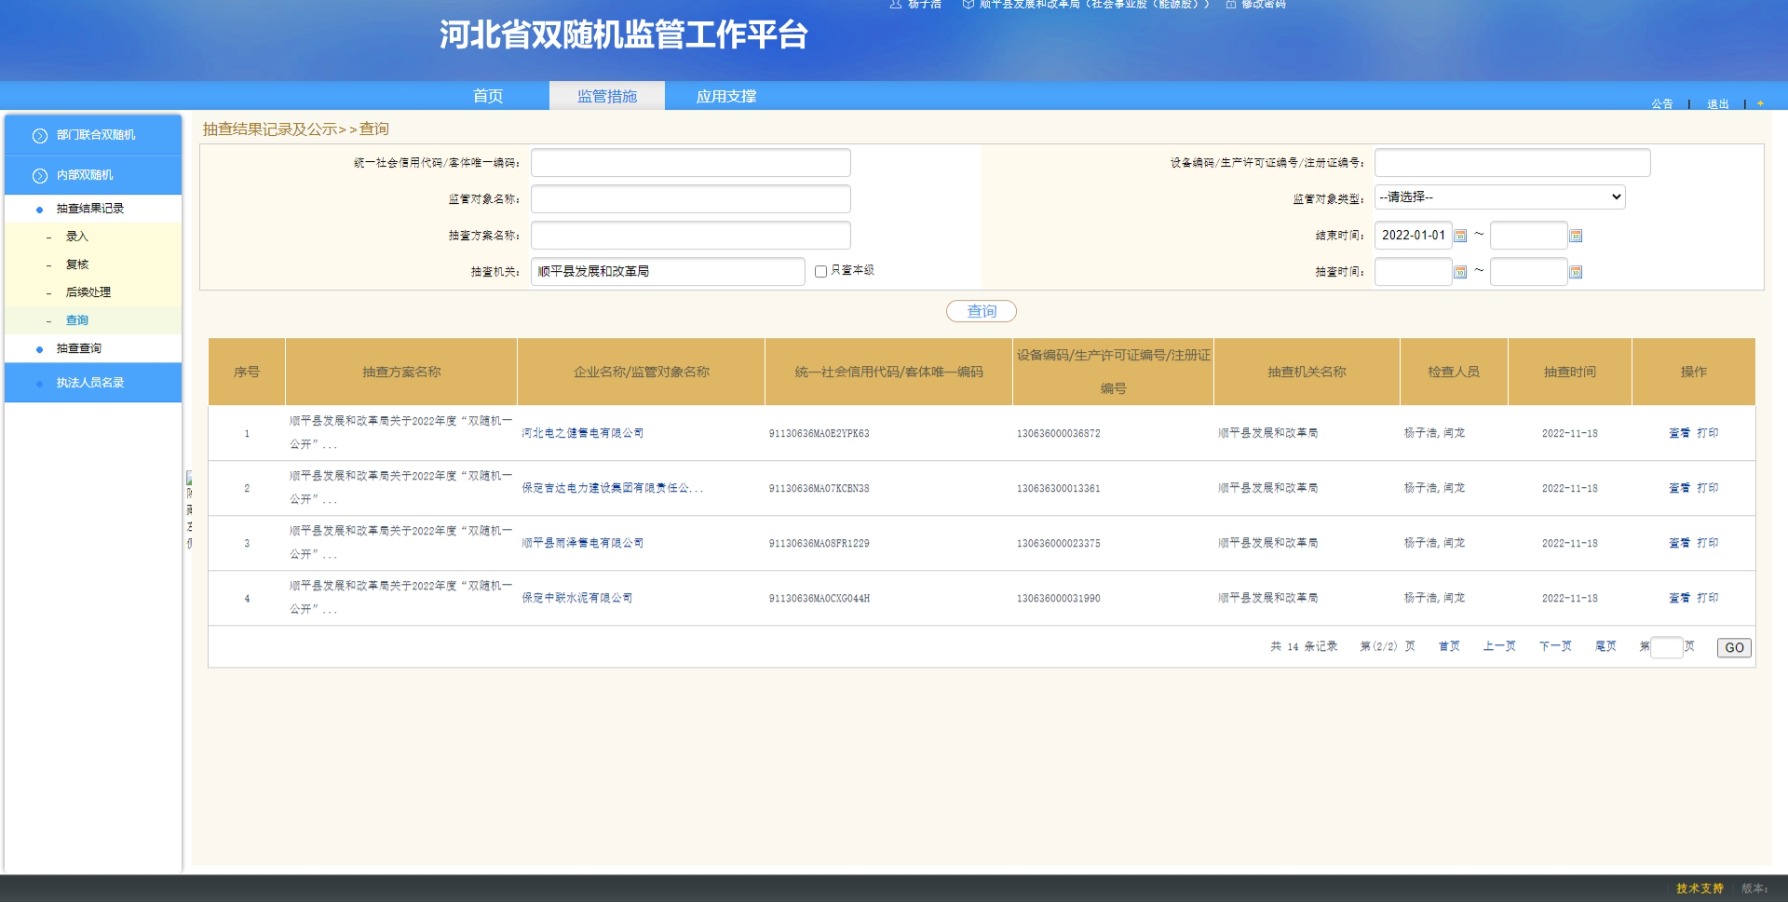
Task: Click the 部门联合双随机 circle arrow icon
Action: (x=40, y=136)
